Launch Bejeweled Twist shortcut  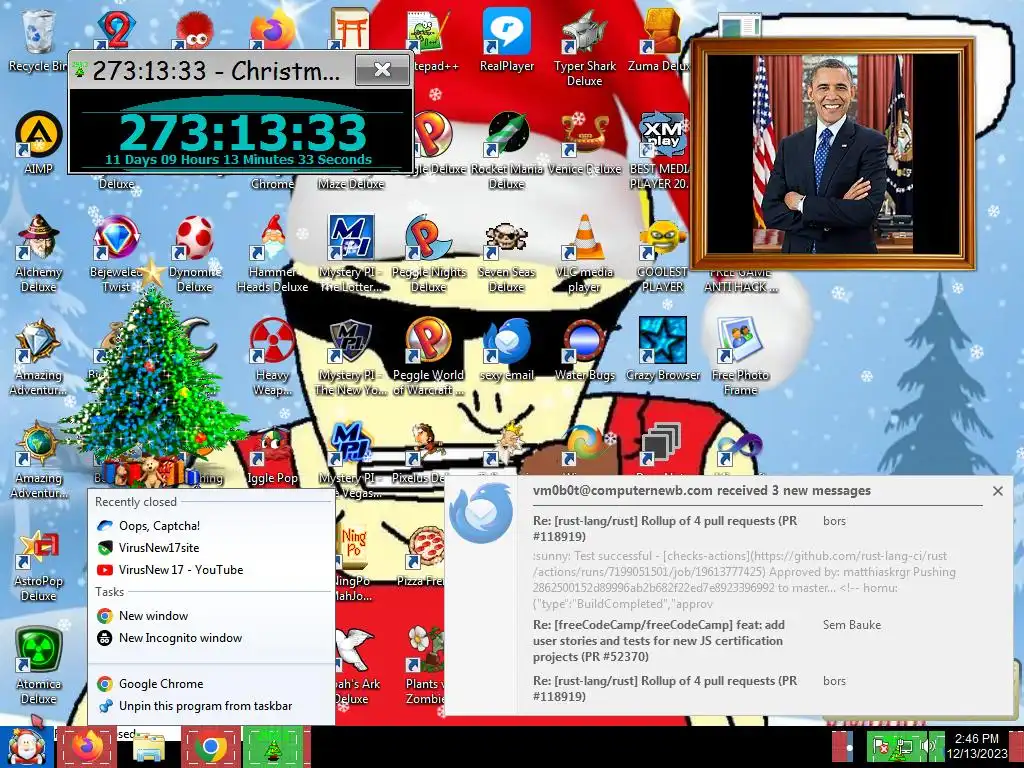click(x=116, y=253)
